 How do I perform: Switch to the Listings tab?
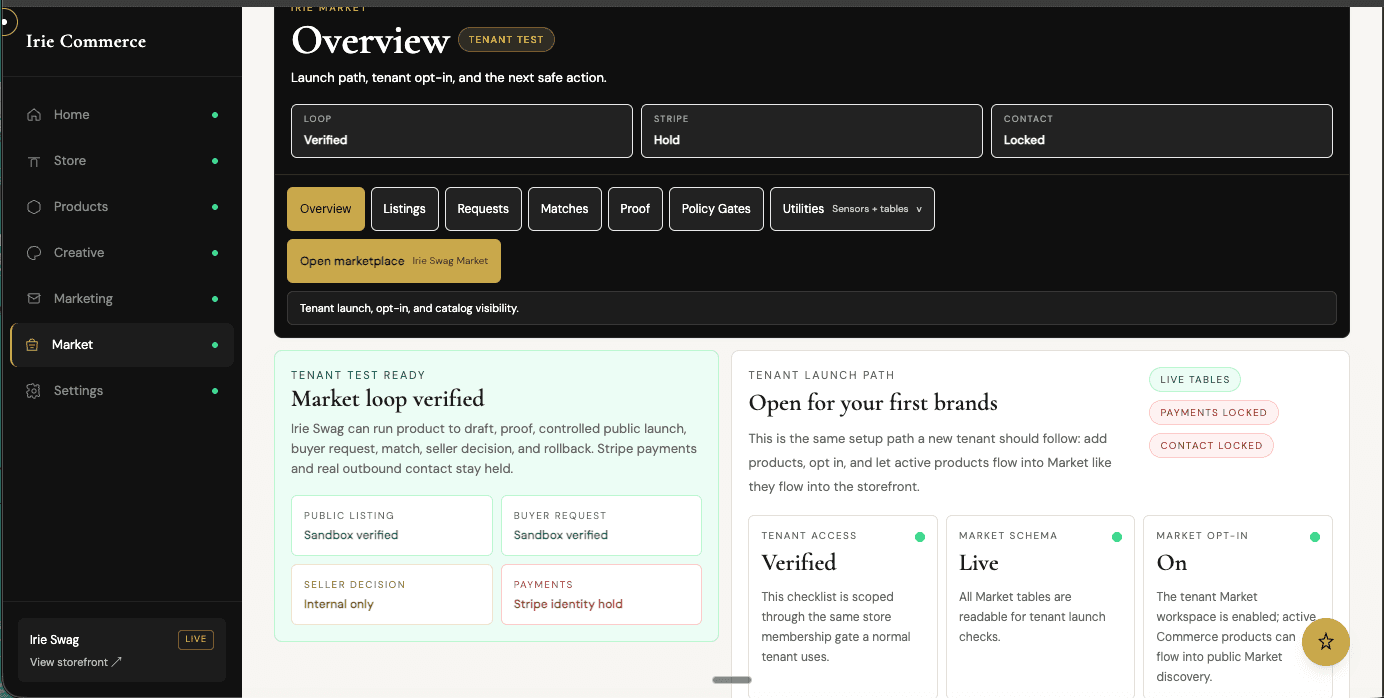coord(404,209)
